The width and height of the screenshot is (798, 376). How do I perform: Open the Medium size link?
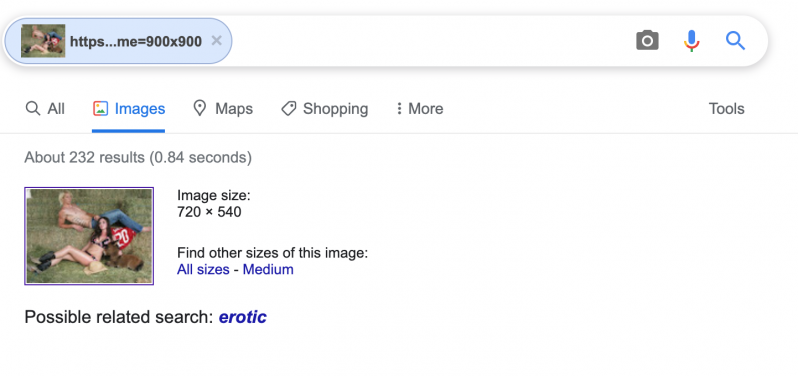[x=268, y=269]
